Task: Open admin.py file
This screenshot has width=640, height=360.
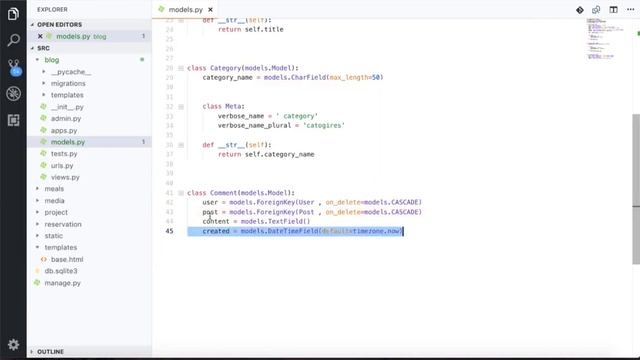Action: [66, 118]
